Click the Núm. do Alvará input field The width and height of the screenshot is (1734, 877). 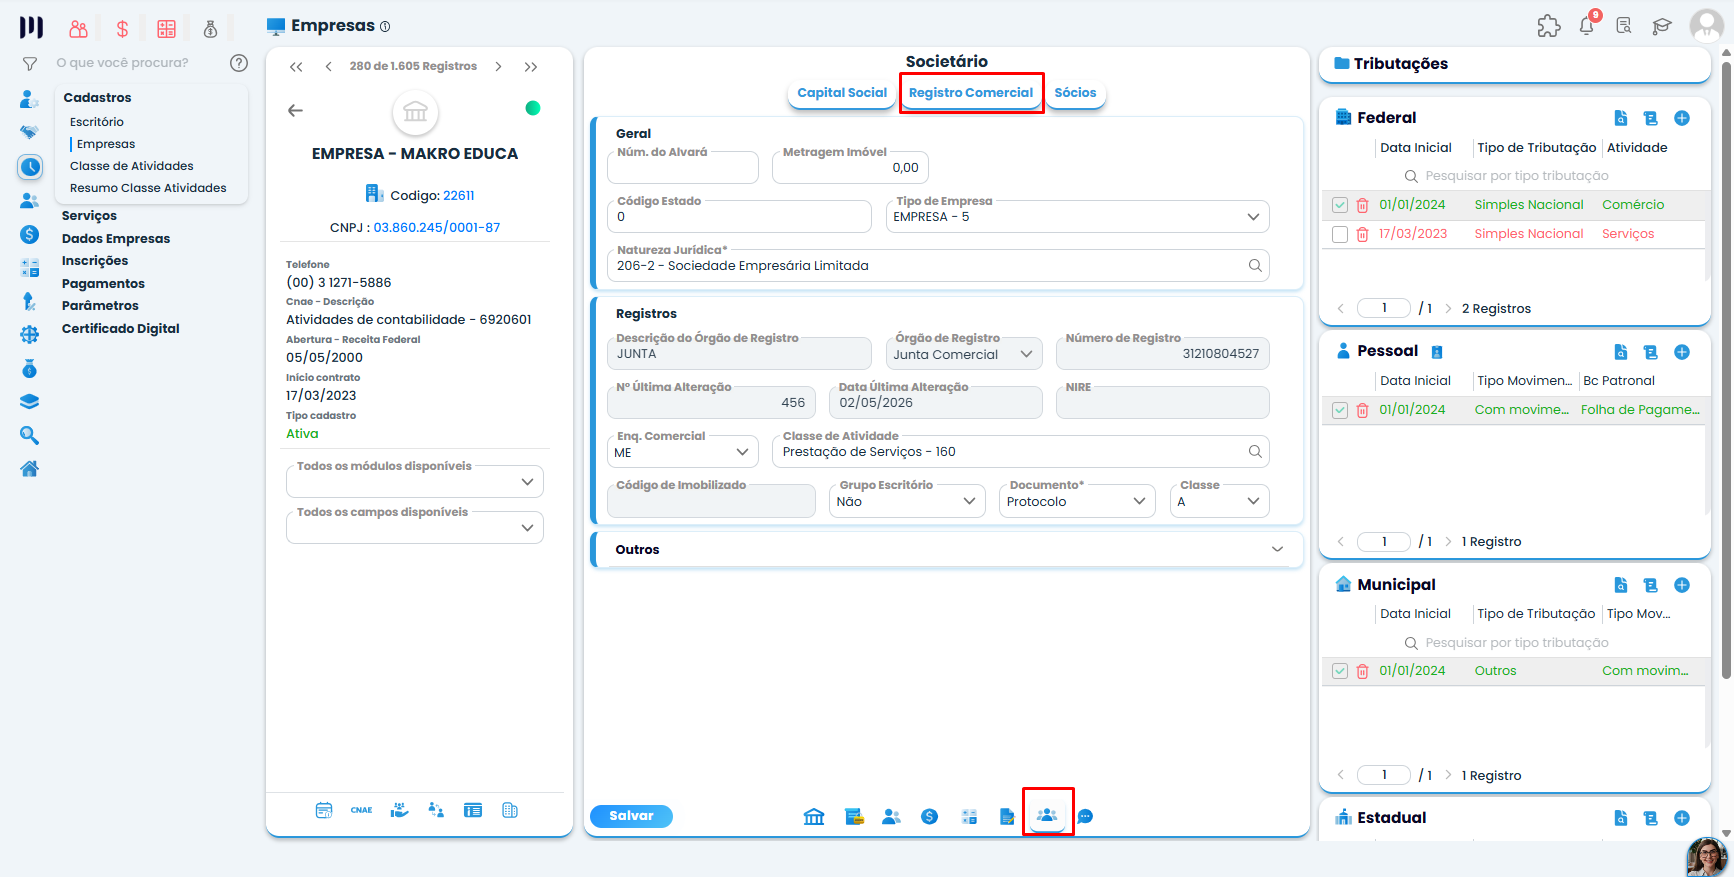point(683,168)
